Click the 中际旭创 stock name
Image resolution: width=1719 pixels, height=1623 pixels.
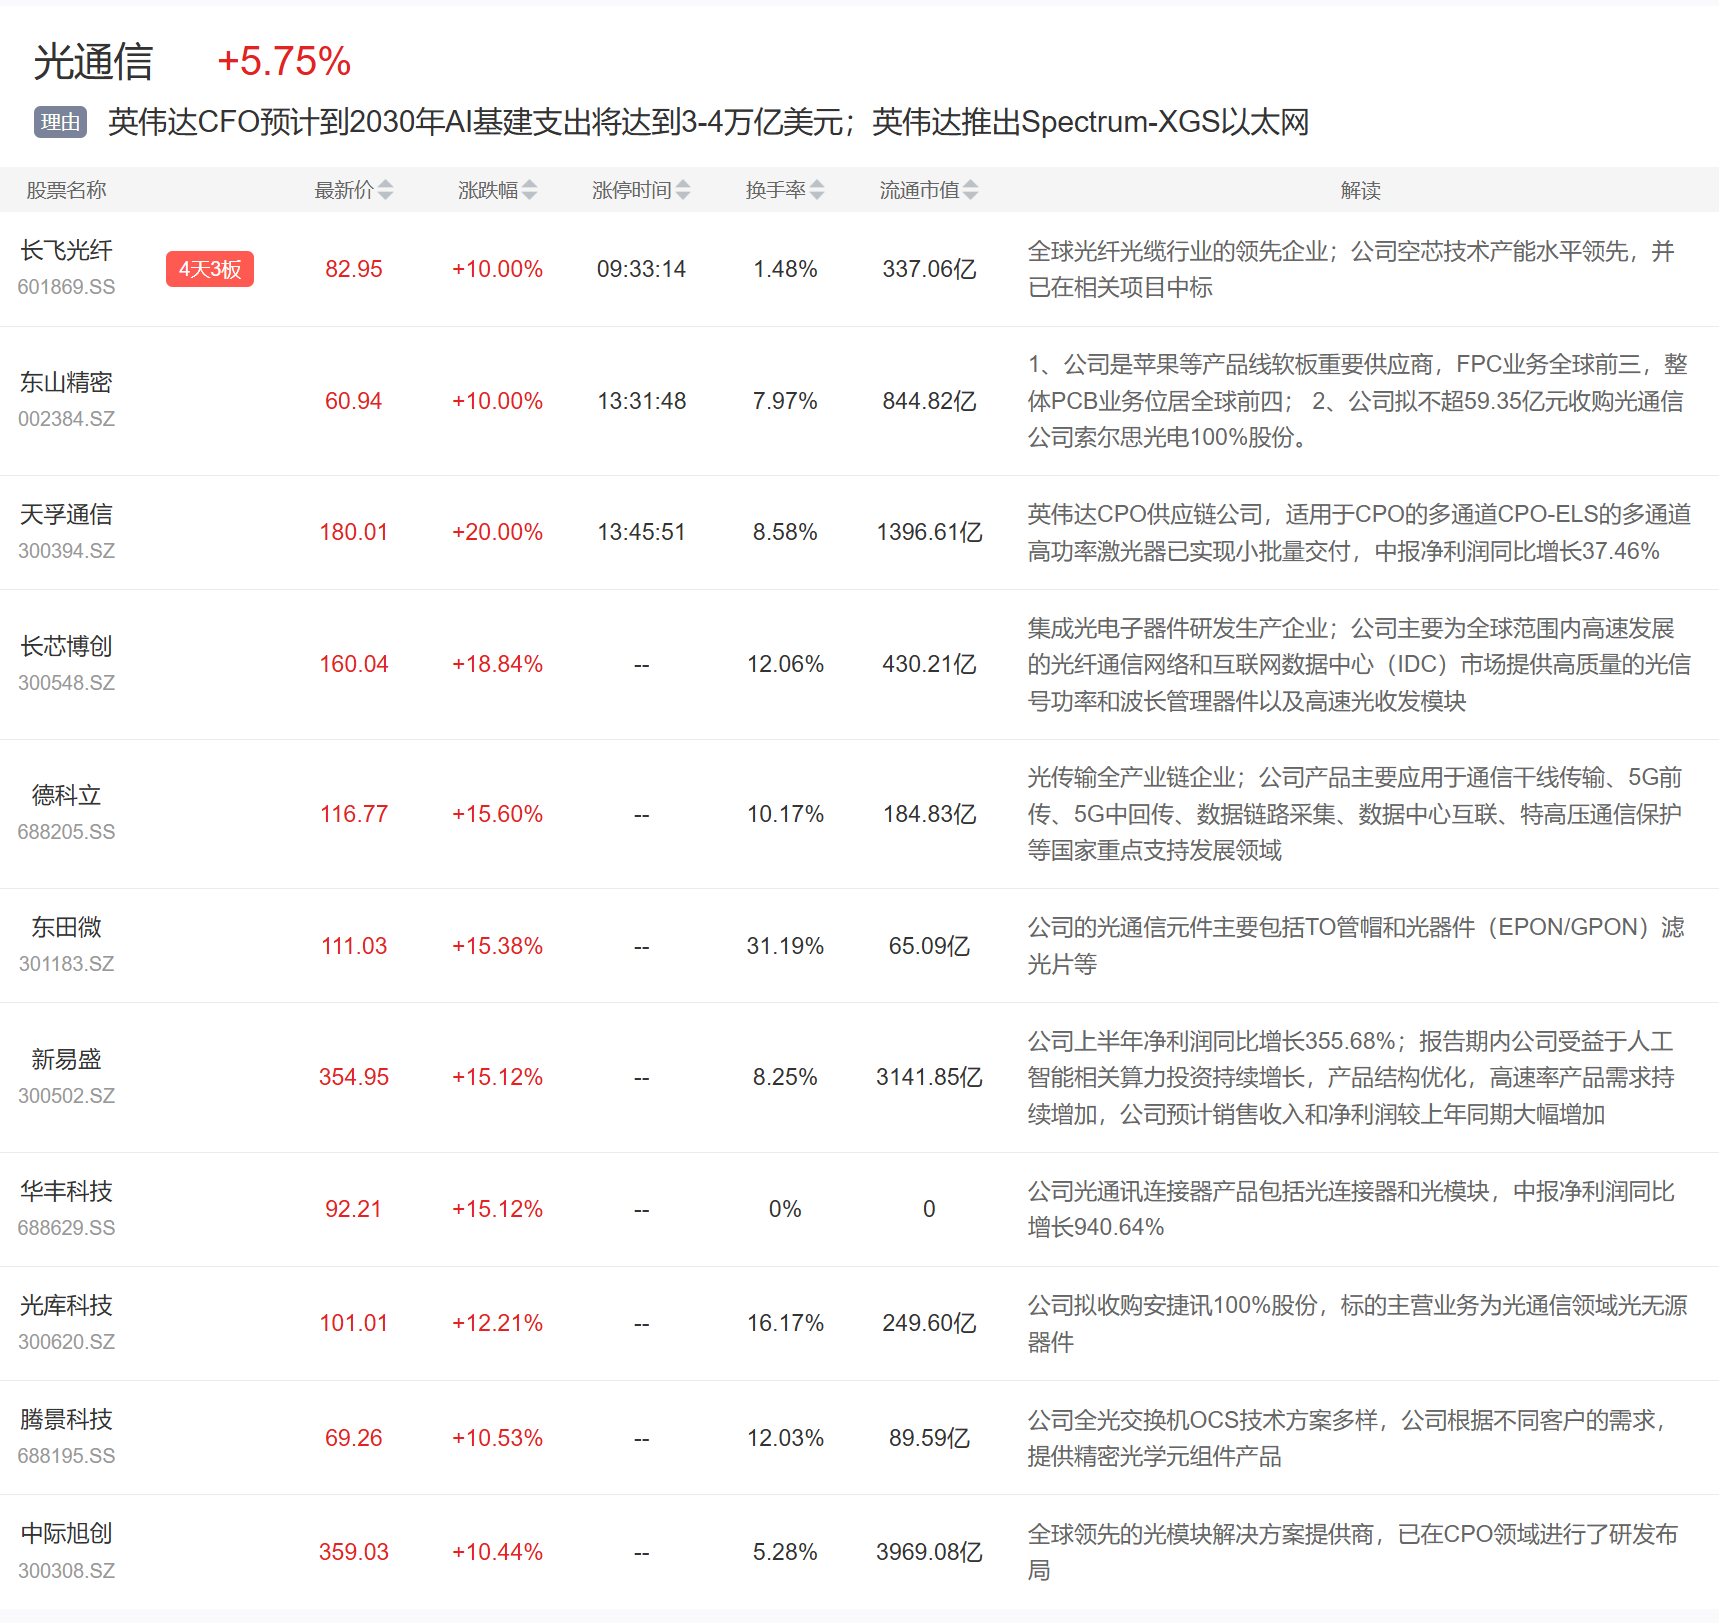tap(66, 1534)
